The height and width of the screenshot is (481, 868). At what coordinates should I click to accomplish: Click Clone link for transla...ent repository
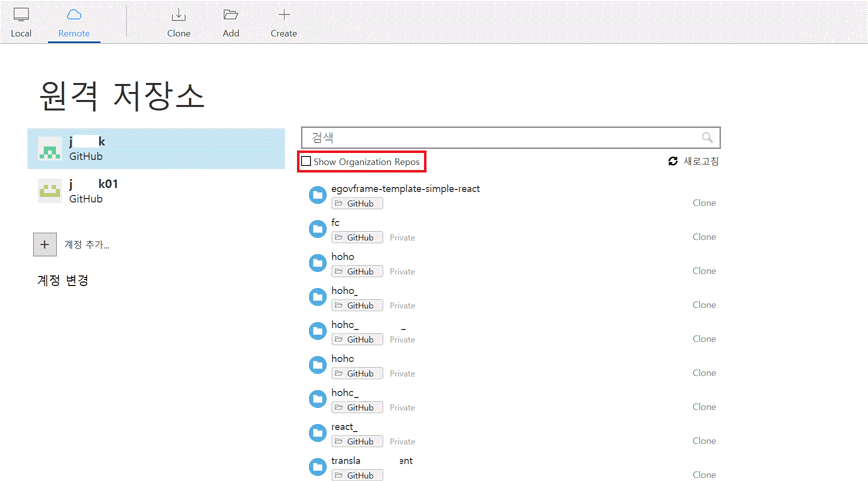pyautogui.click(x=704, y=475)
